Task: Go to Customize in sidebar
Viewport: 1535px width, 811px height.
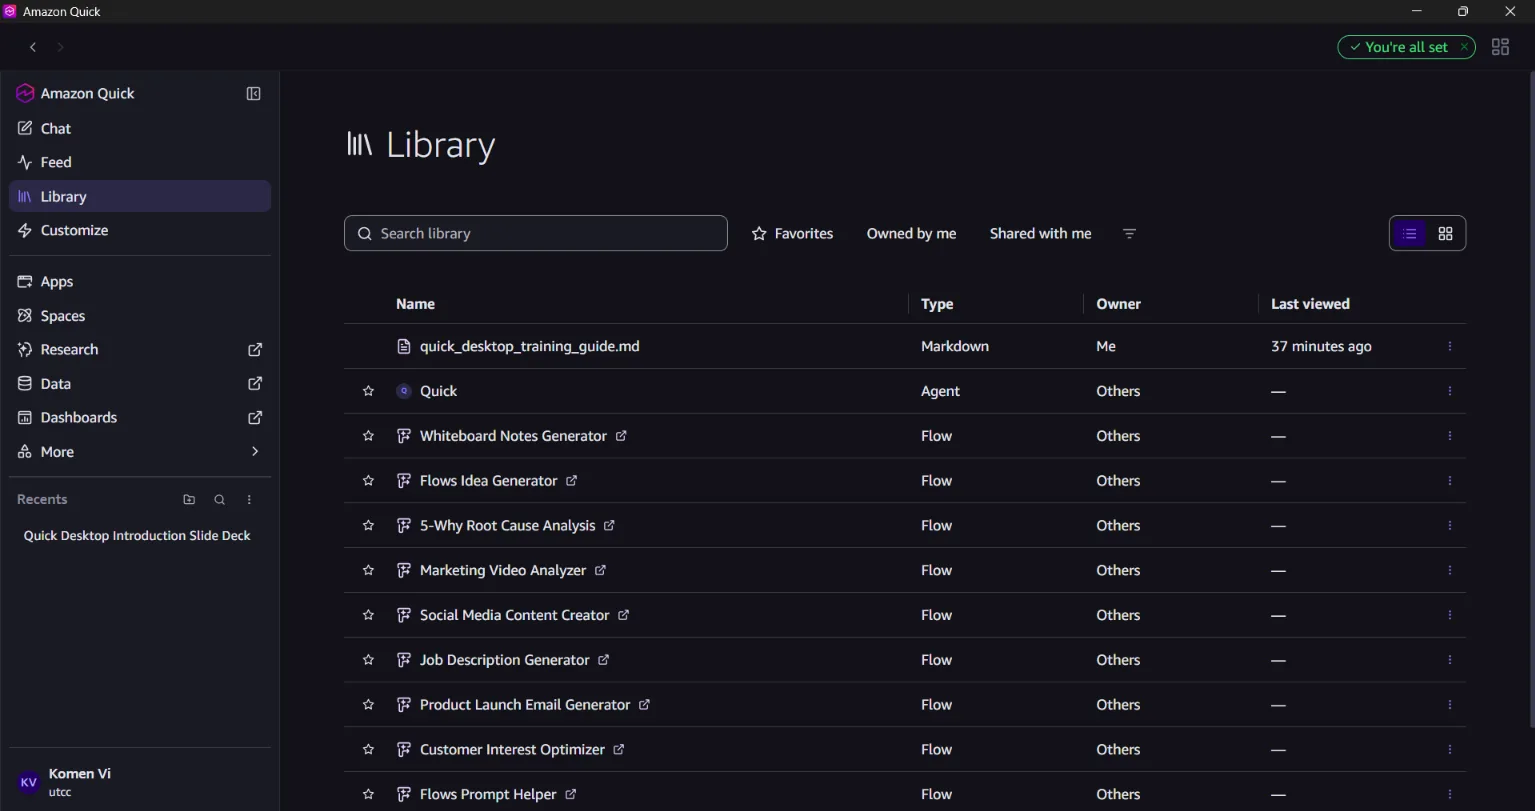Action: pos(140,230)
